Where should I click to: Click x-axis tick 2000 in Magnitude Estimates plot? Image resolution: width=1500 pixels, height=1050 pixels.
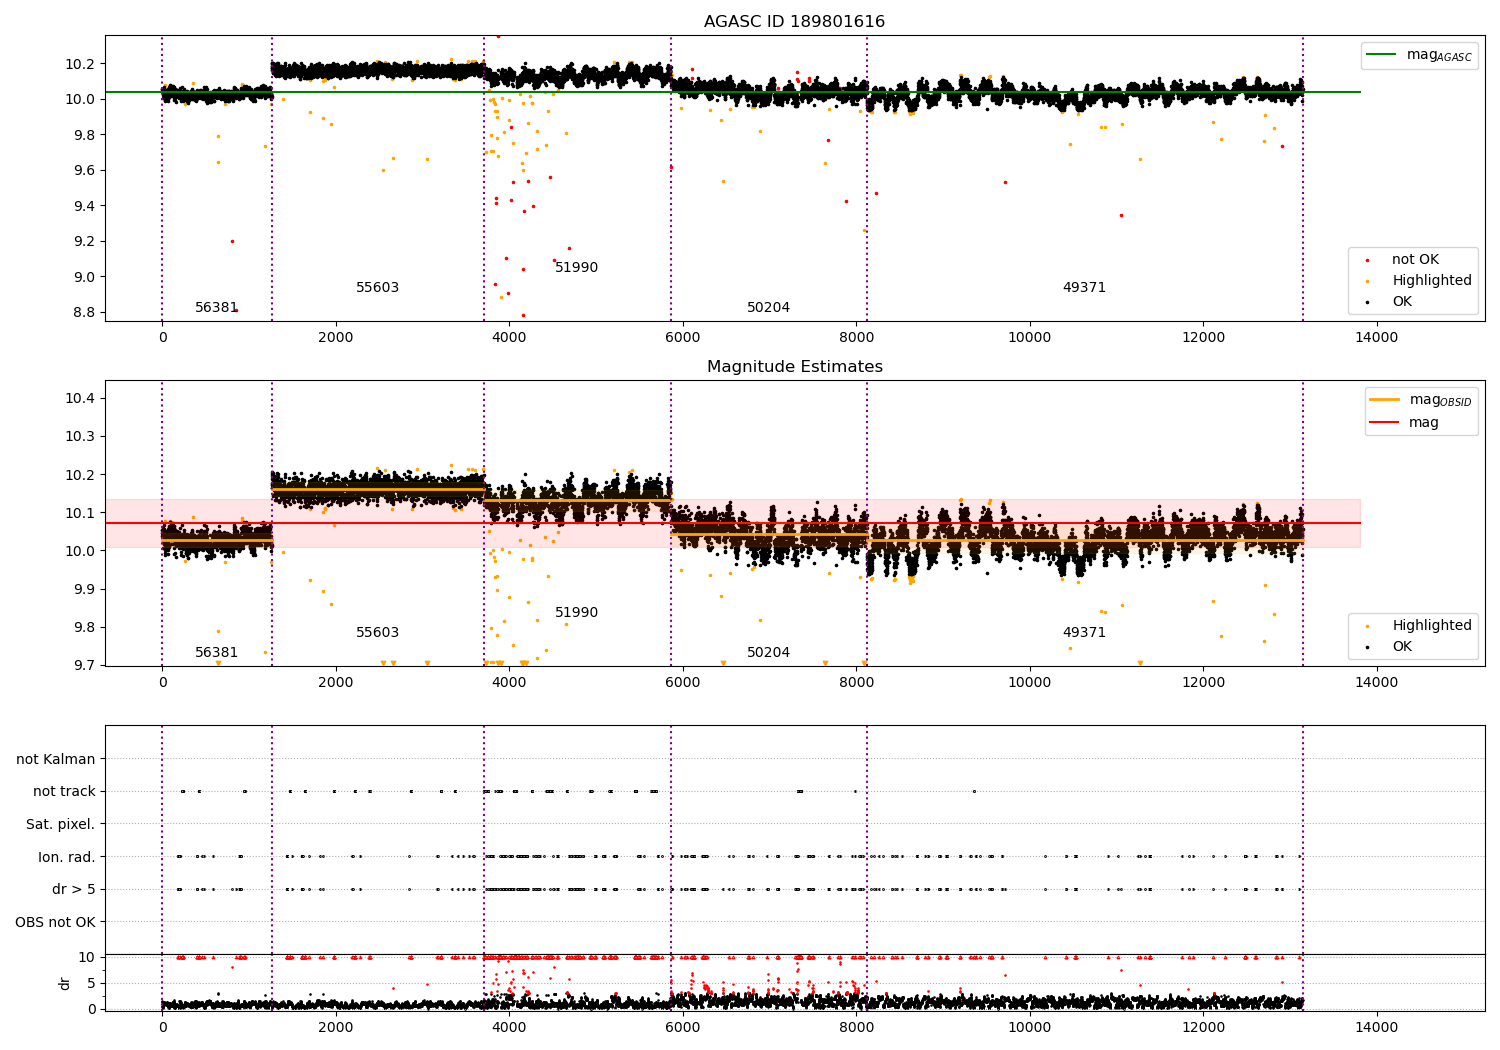[335, 683]
